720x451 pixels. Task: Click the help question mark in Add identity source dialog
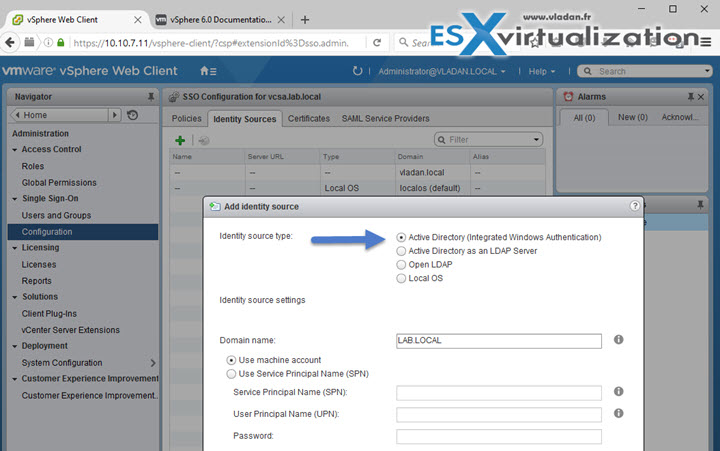point(635,206)
